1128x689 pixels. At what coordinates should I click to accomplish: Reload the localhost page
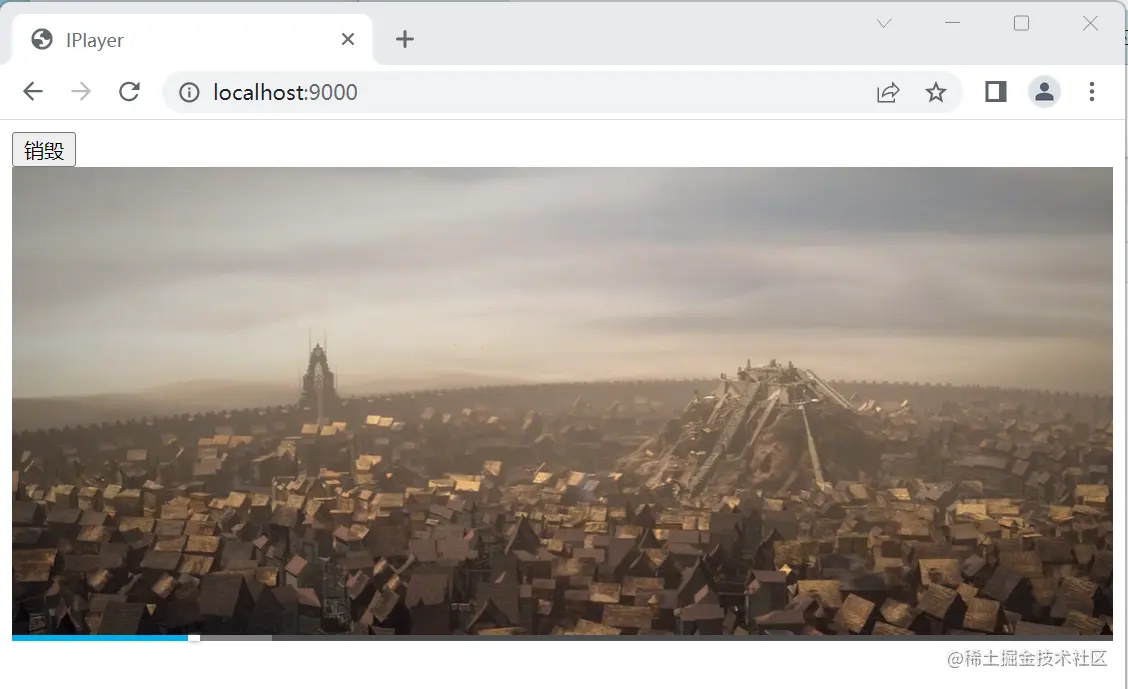click(x=129, y=91)
